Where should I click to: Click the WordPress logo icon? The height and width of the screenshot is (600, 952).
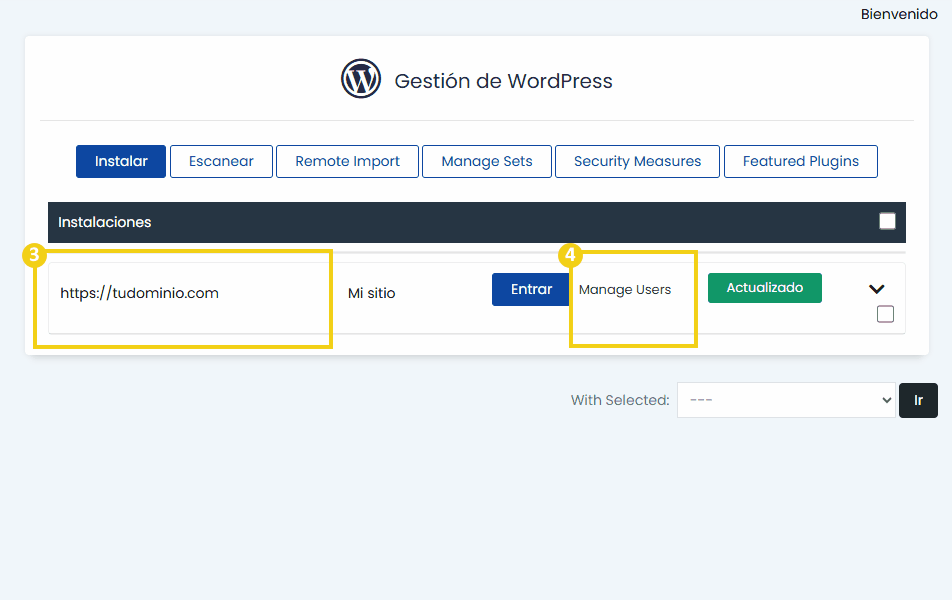click(361, 79)
